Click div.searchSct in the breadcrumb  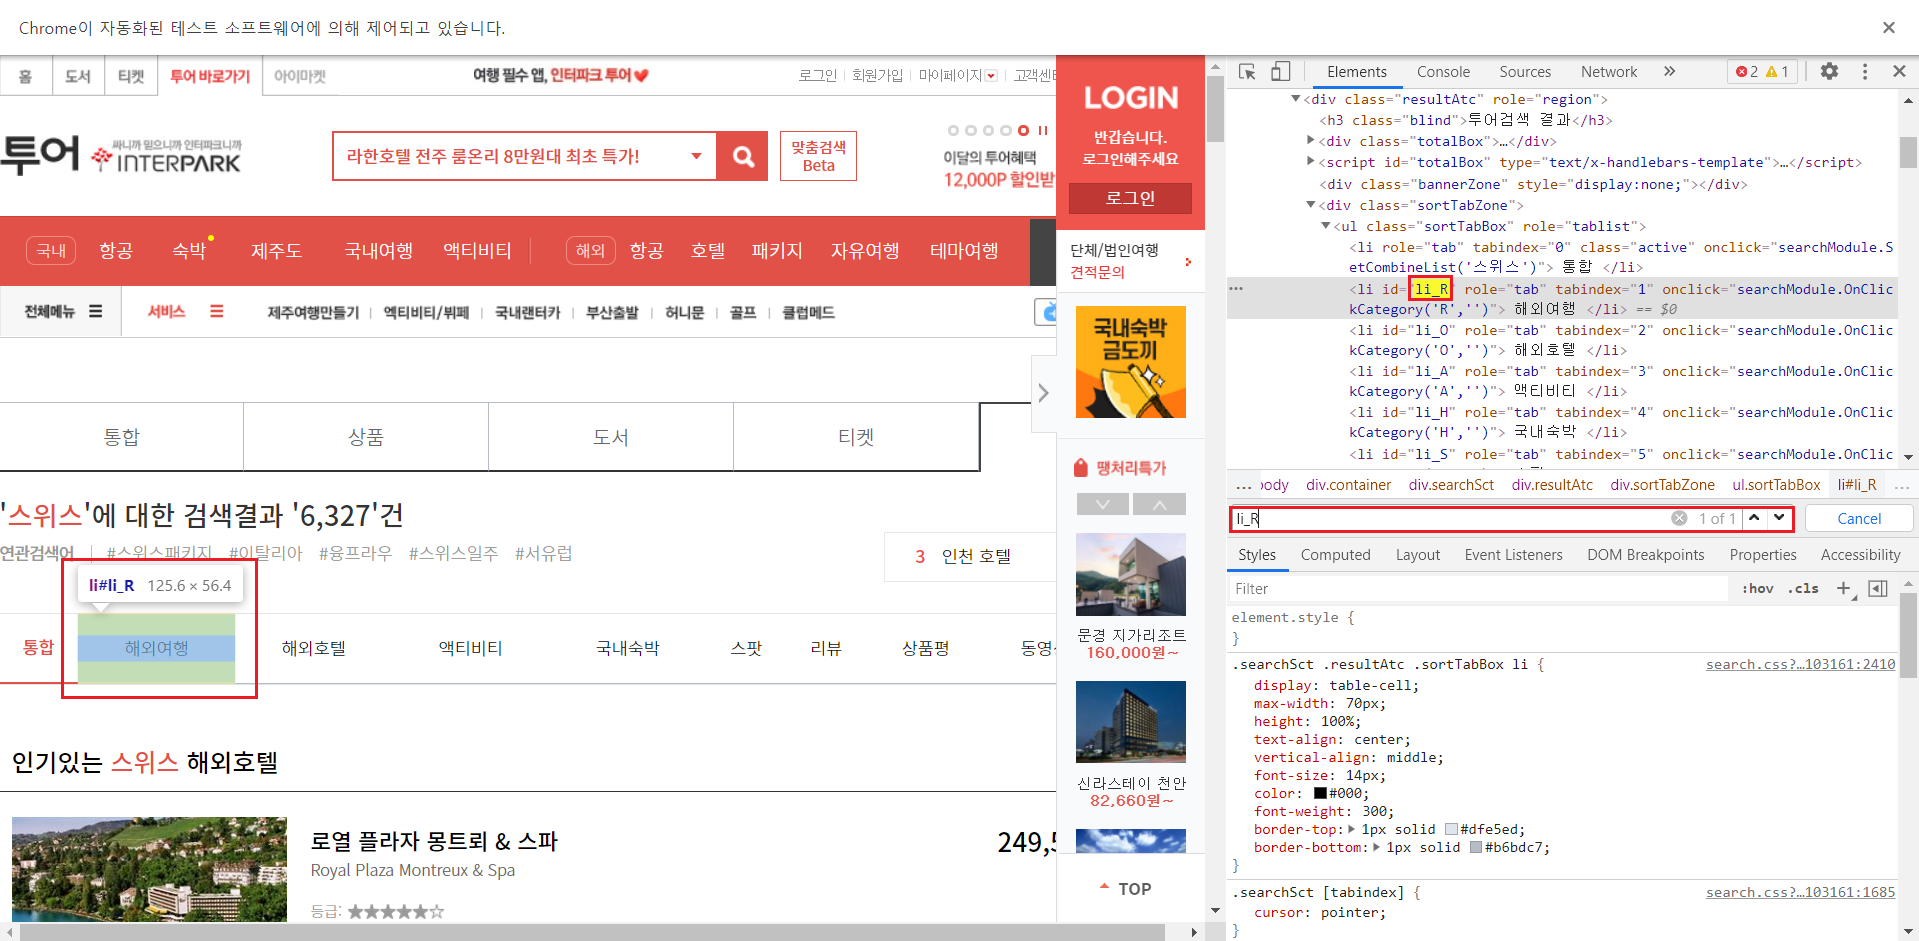tap(1451, 485)
